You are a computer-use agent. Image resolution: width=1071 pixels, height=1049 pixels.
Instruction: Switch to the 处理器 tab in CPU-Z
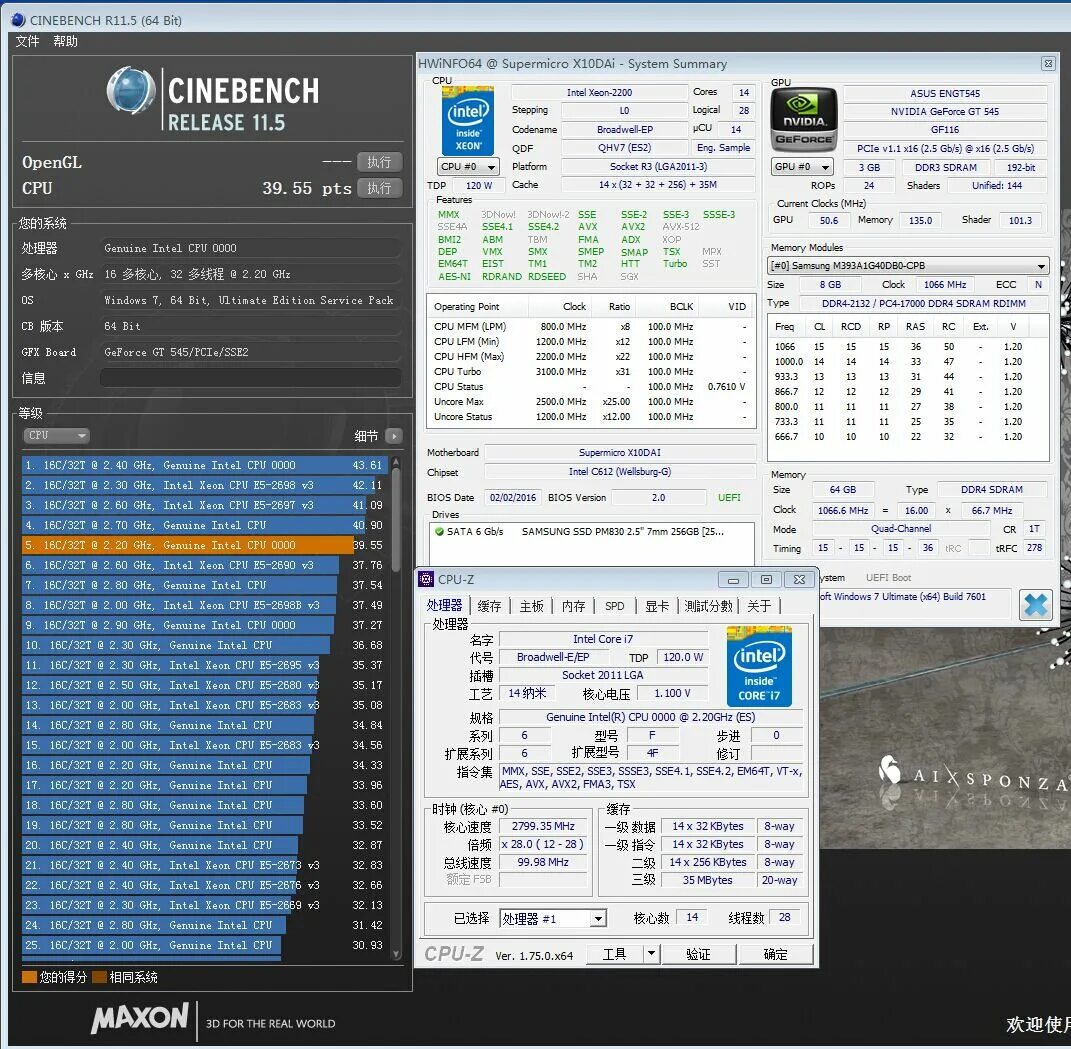(444, 605)
